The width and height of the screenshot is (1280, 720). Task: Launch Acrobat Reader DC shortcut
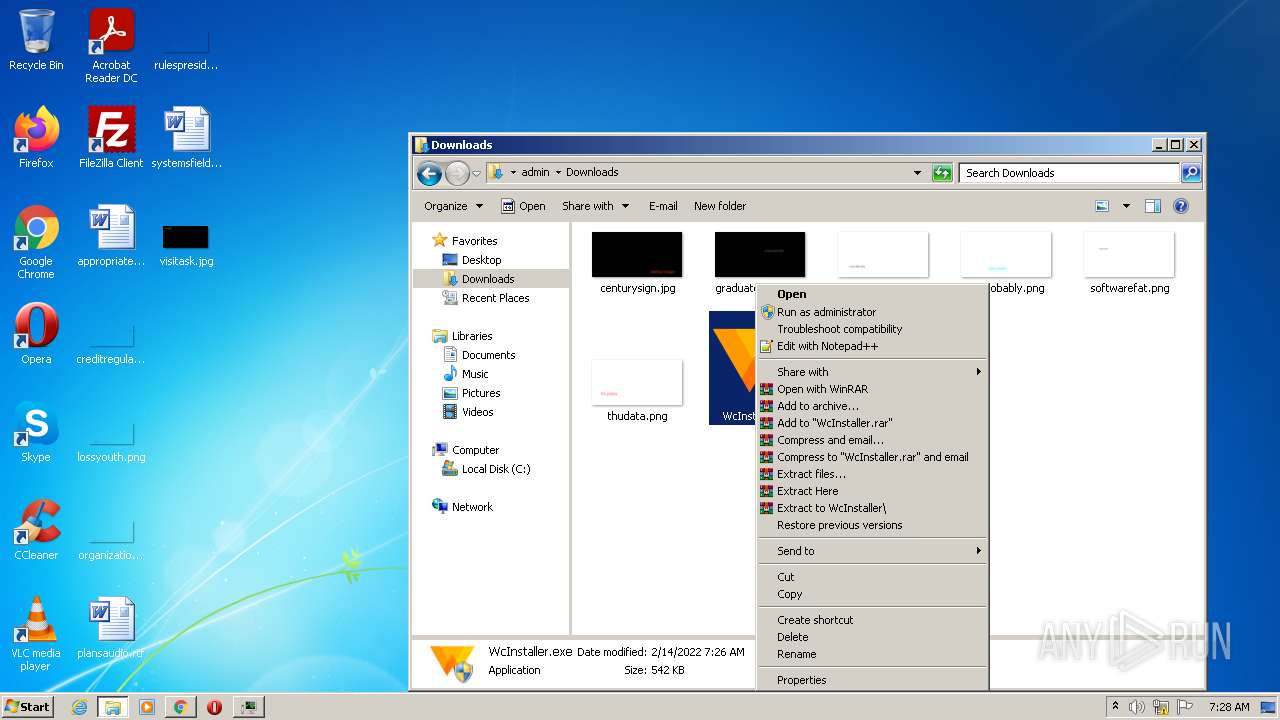tap(111, 46)
